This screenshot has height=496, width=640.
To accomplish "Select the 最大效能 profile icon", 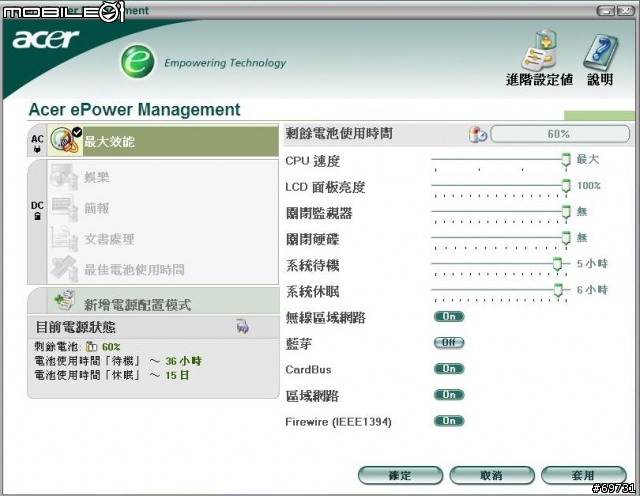I will [x=65, y=140].
